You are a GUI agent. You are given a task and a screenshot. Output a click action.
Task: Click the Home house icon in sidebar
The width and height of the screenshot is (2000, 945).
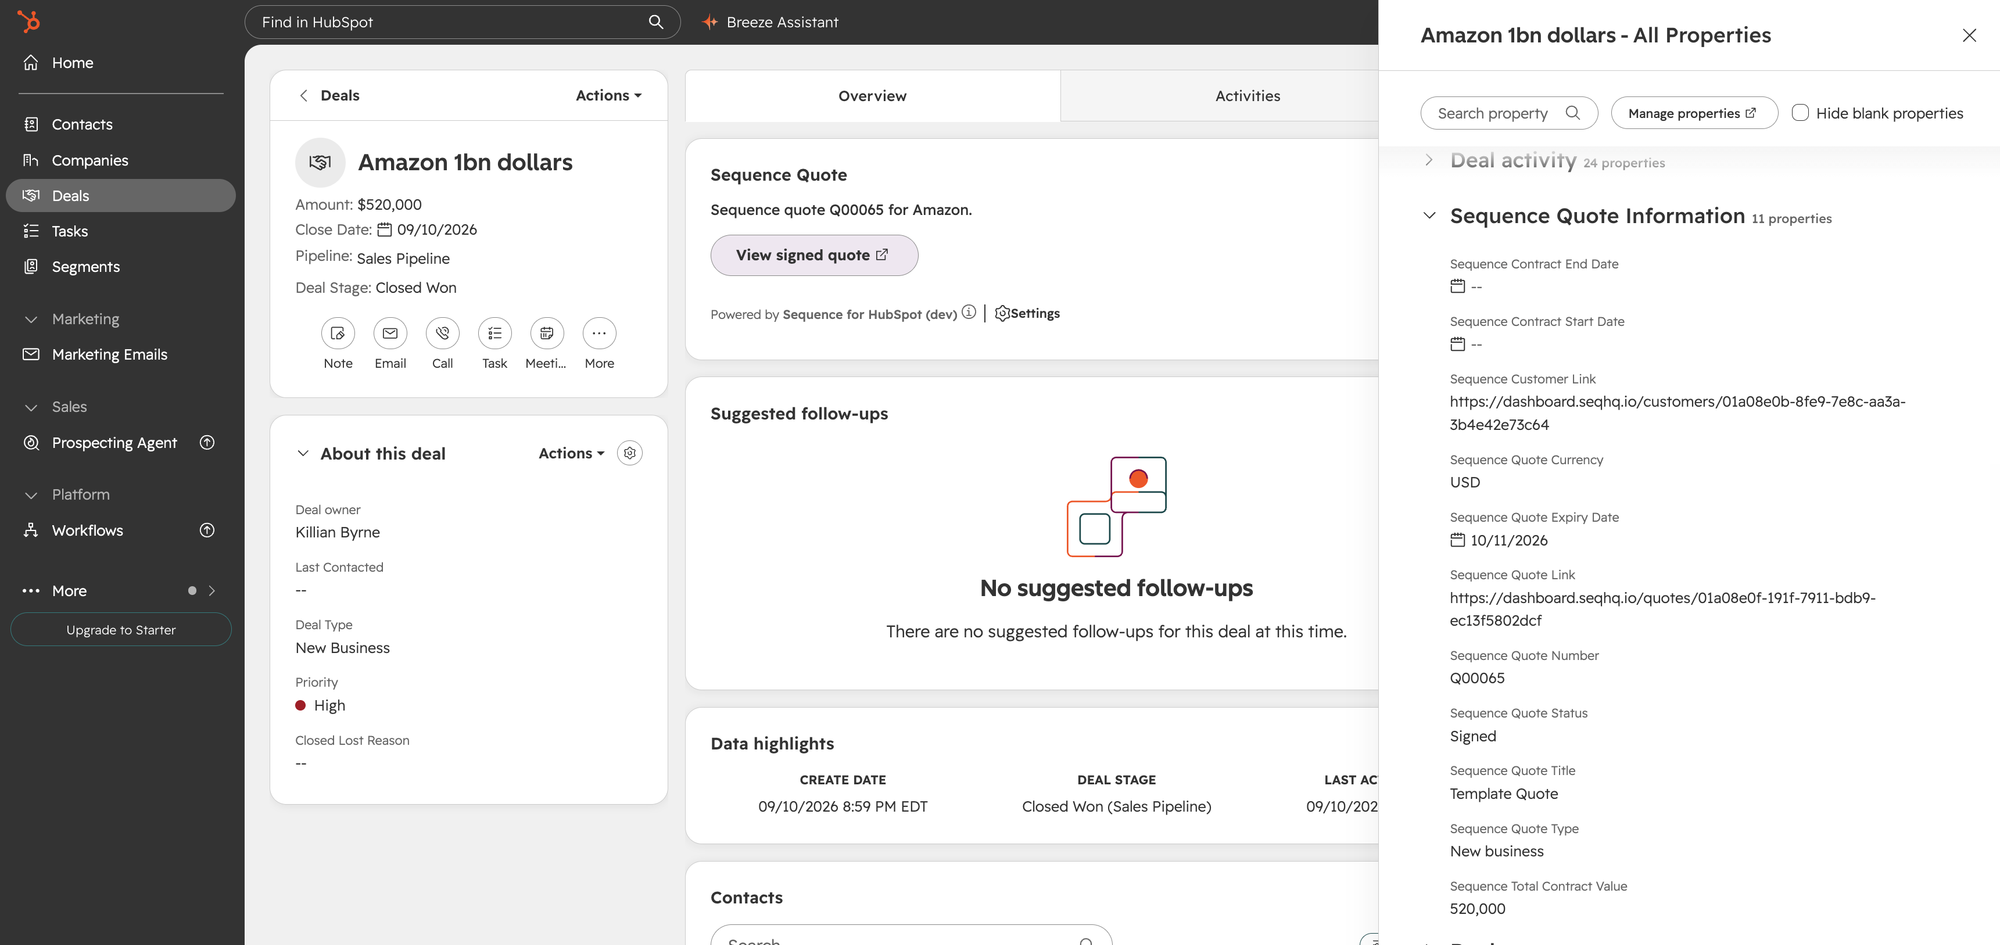pyautogui.click(x=31, y=62)
